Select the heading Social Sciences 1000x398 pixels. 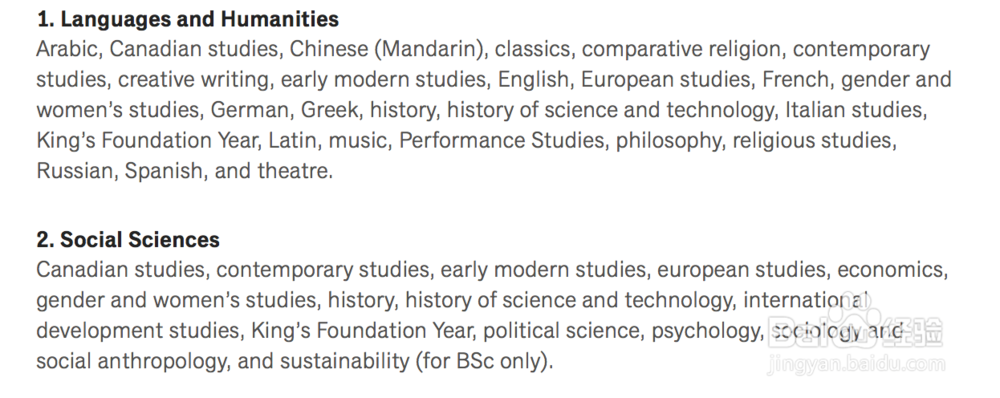click(128, 240)
